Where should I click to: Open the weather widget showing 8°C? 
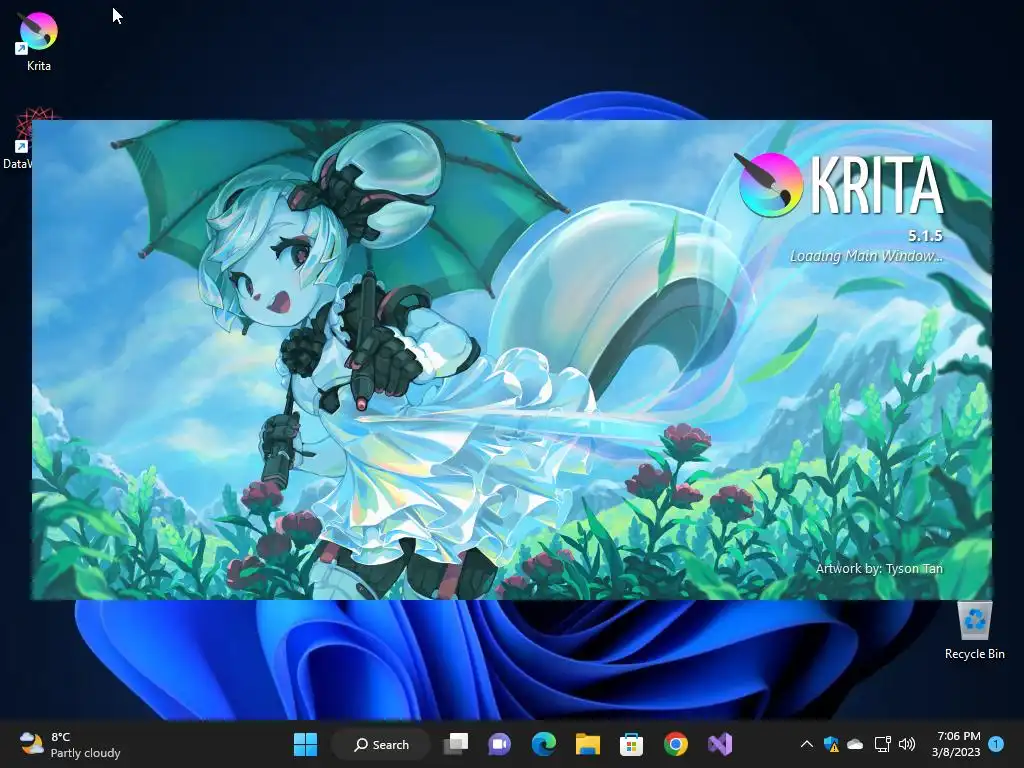coord(70,744)
